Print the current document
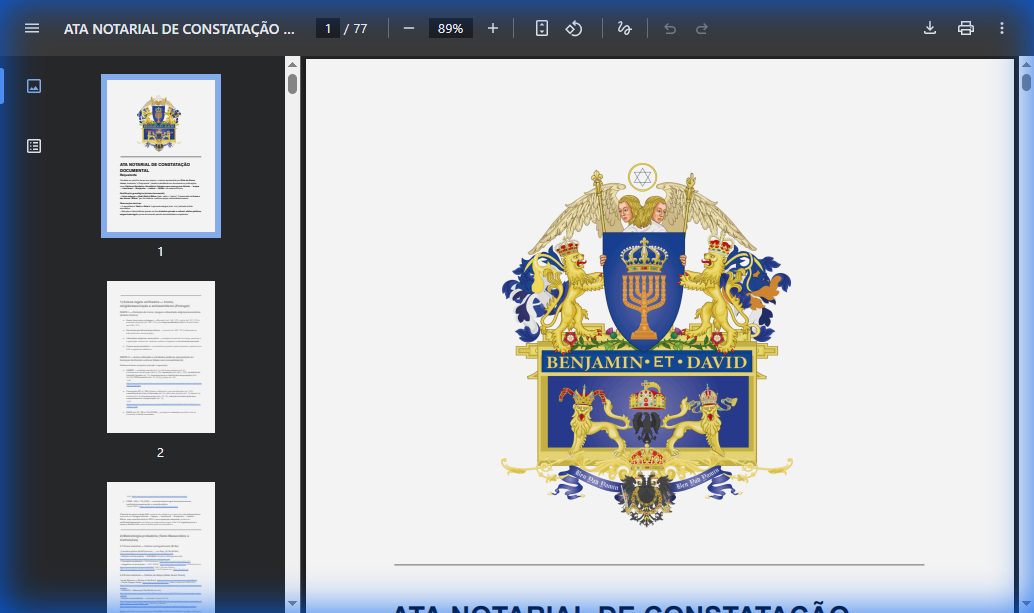The height and width of the screenshot is (613, 1034). pos(965,28)
